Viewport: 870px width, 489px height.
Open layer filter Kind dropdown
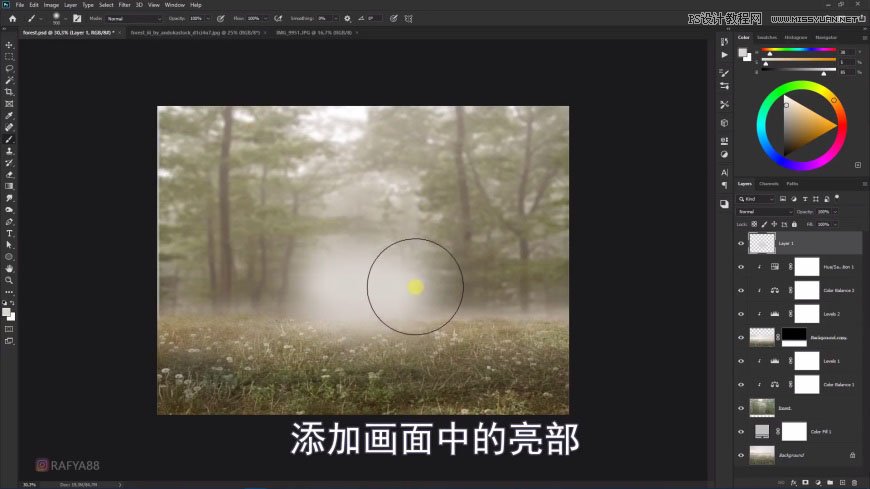pos(756,199)
